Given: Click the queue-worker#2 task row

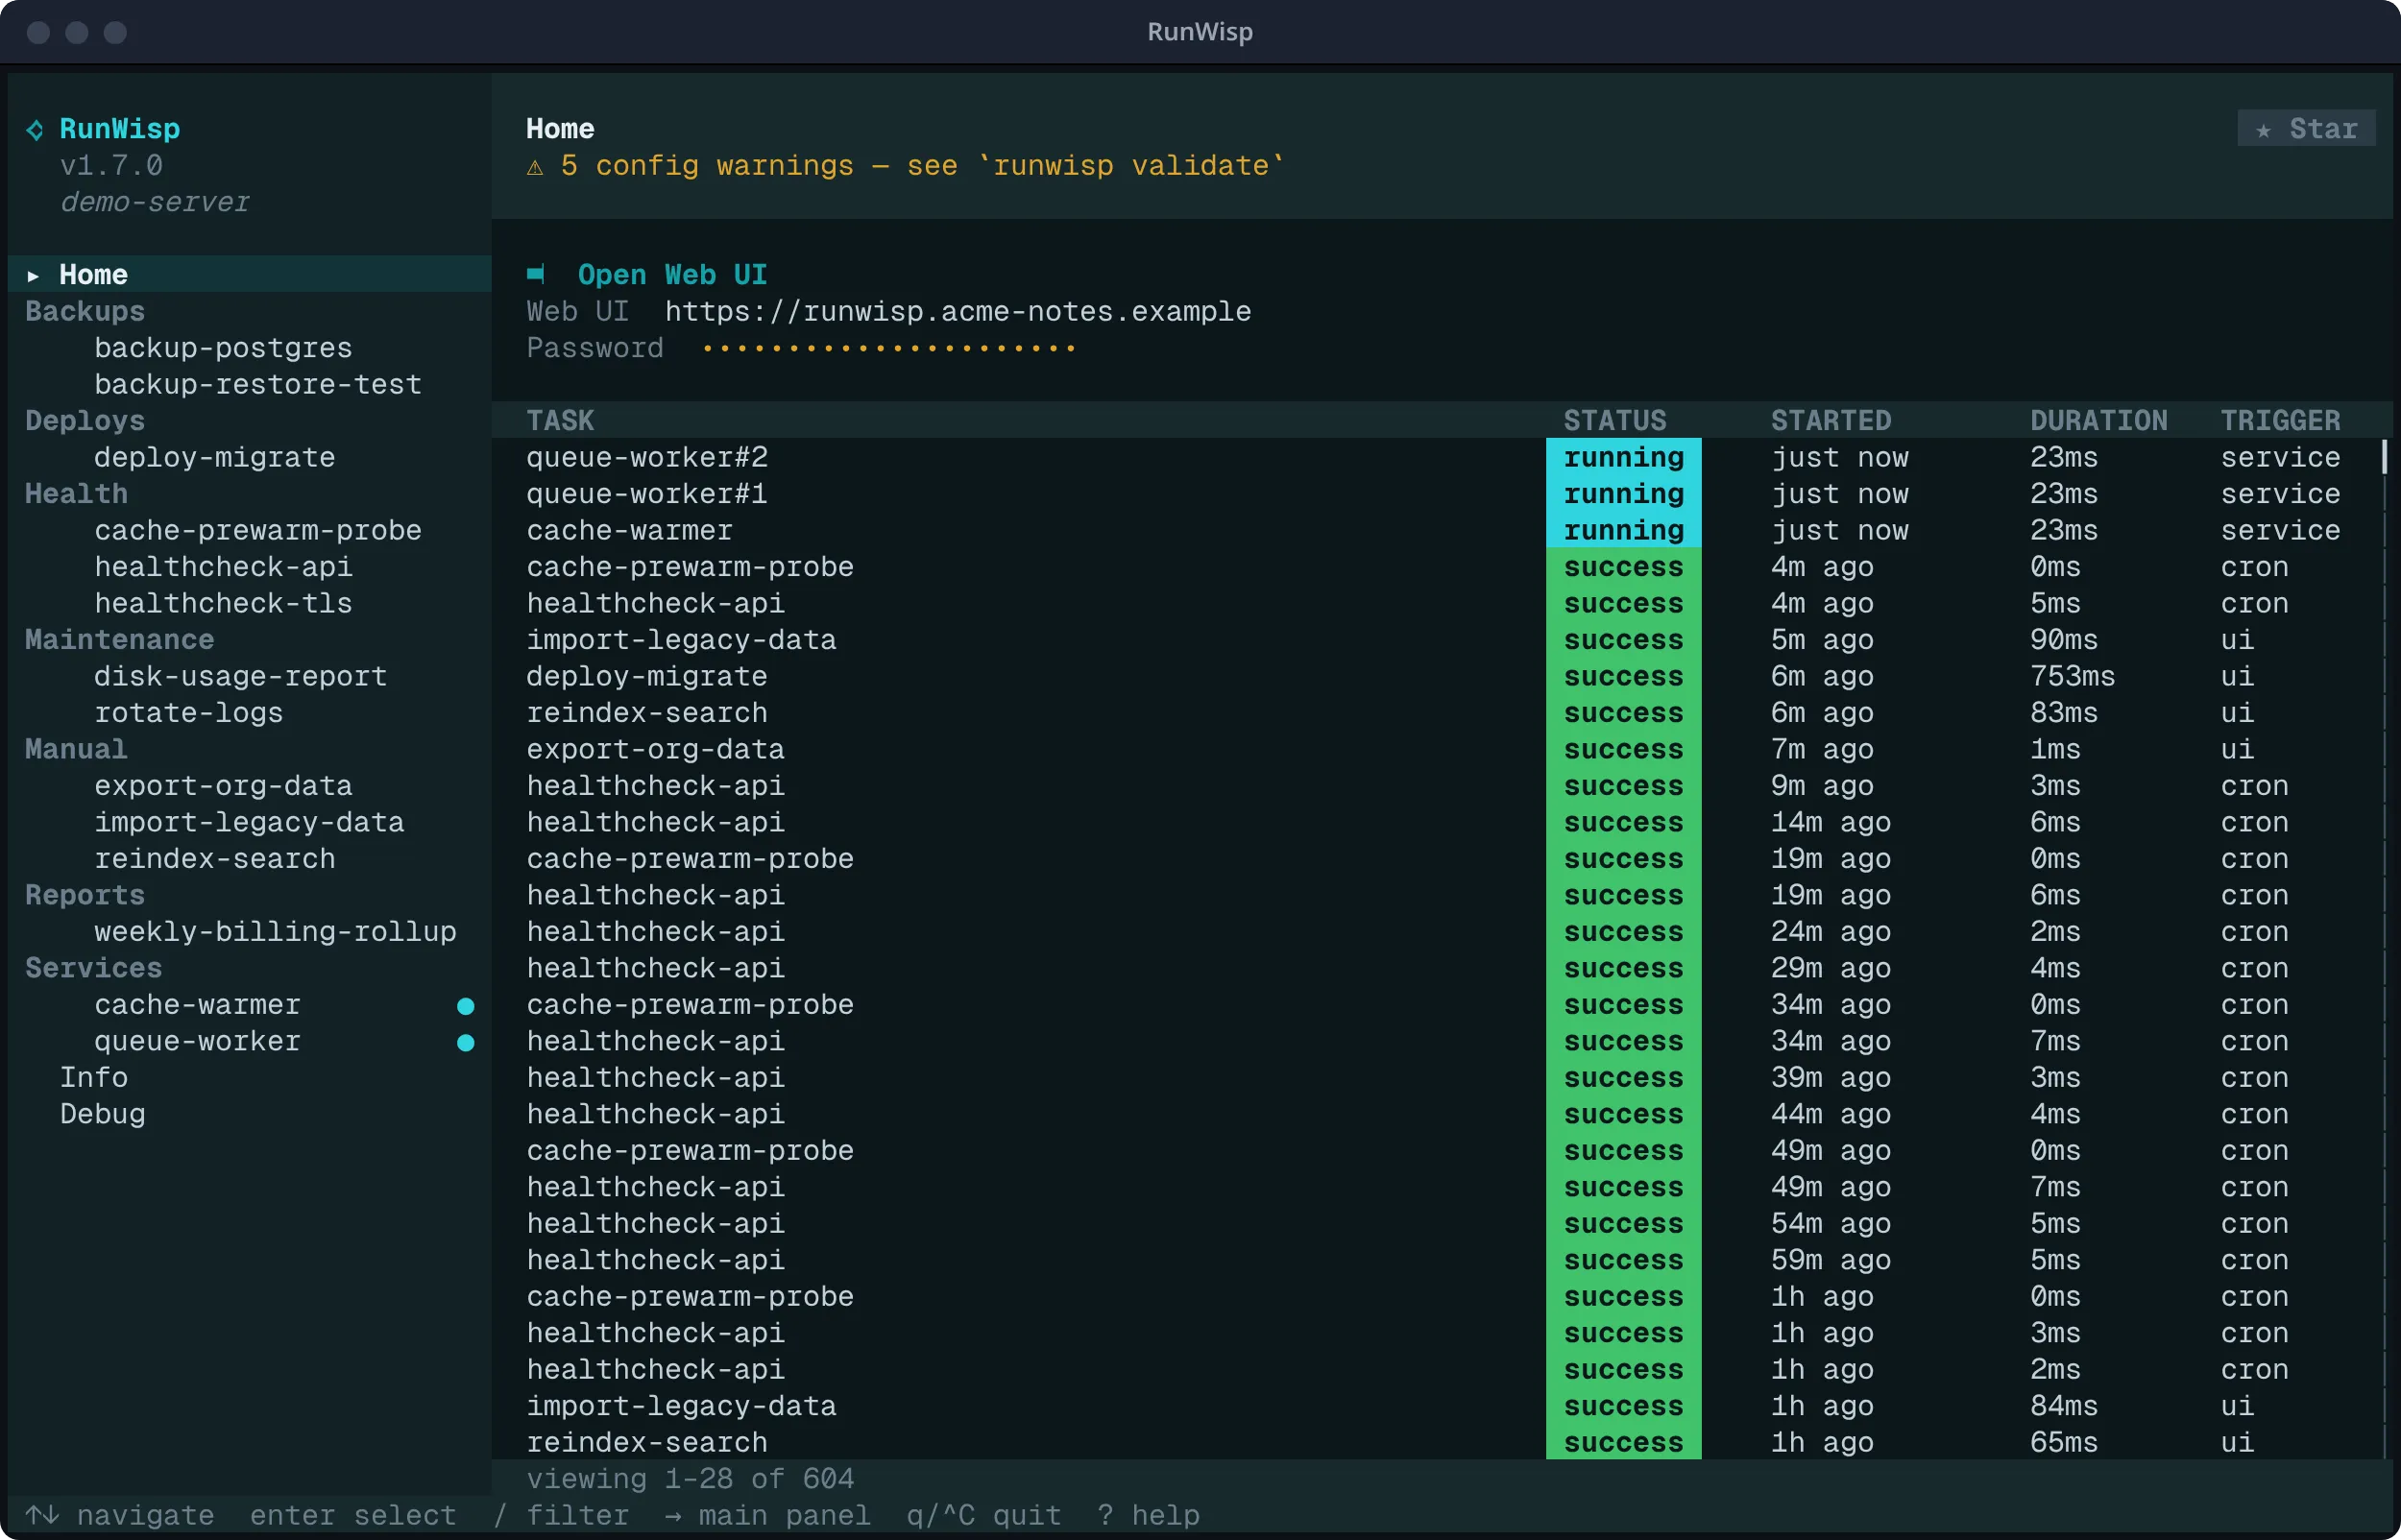Looking at the screenshot, I should (x=1436, y=457).
